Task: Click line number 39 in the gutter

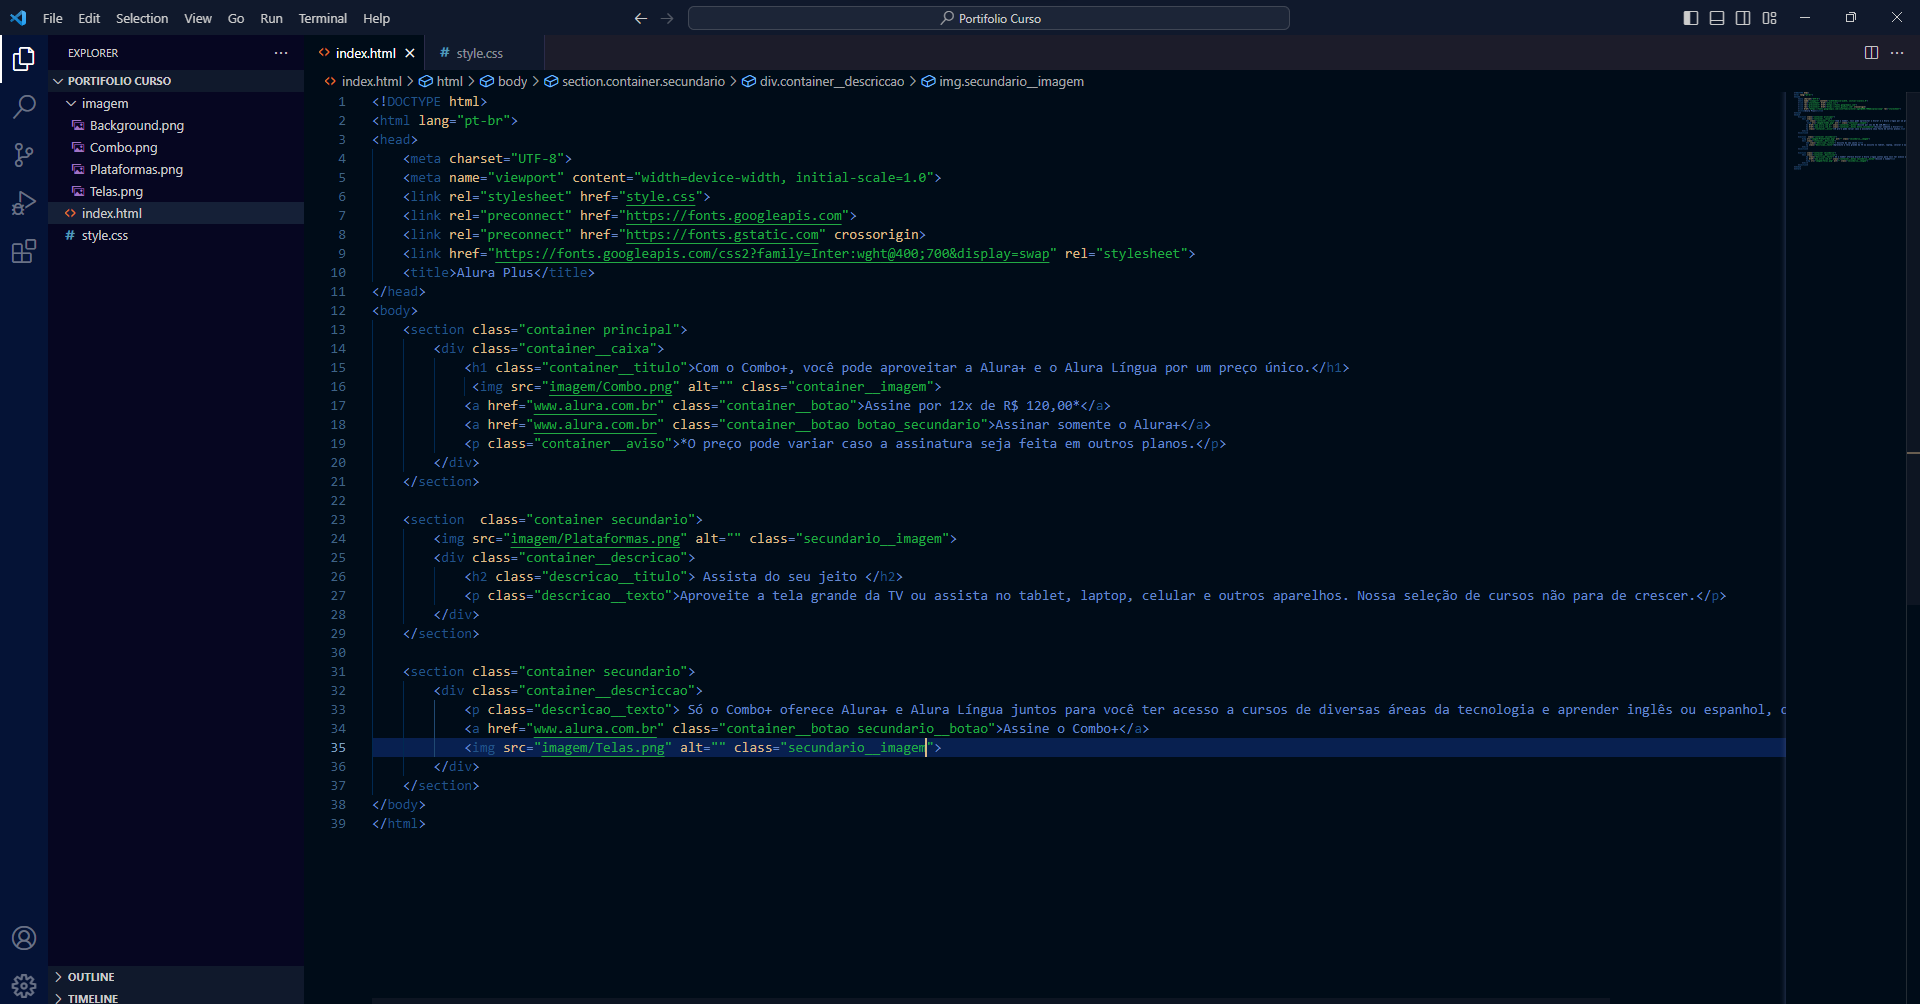Action: (x=338, y=824)
